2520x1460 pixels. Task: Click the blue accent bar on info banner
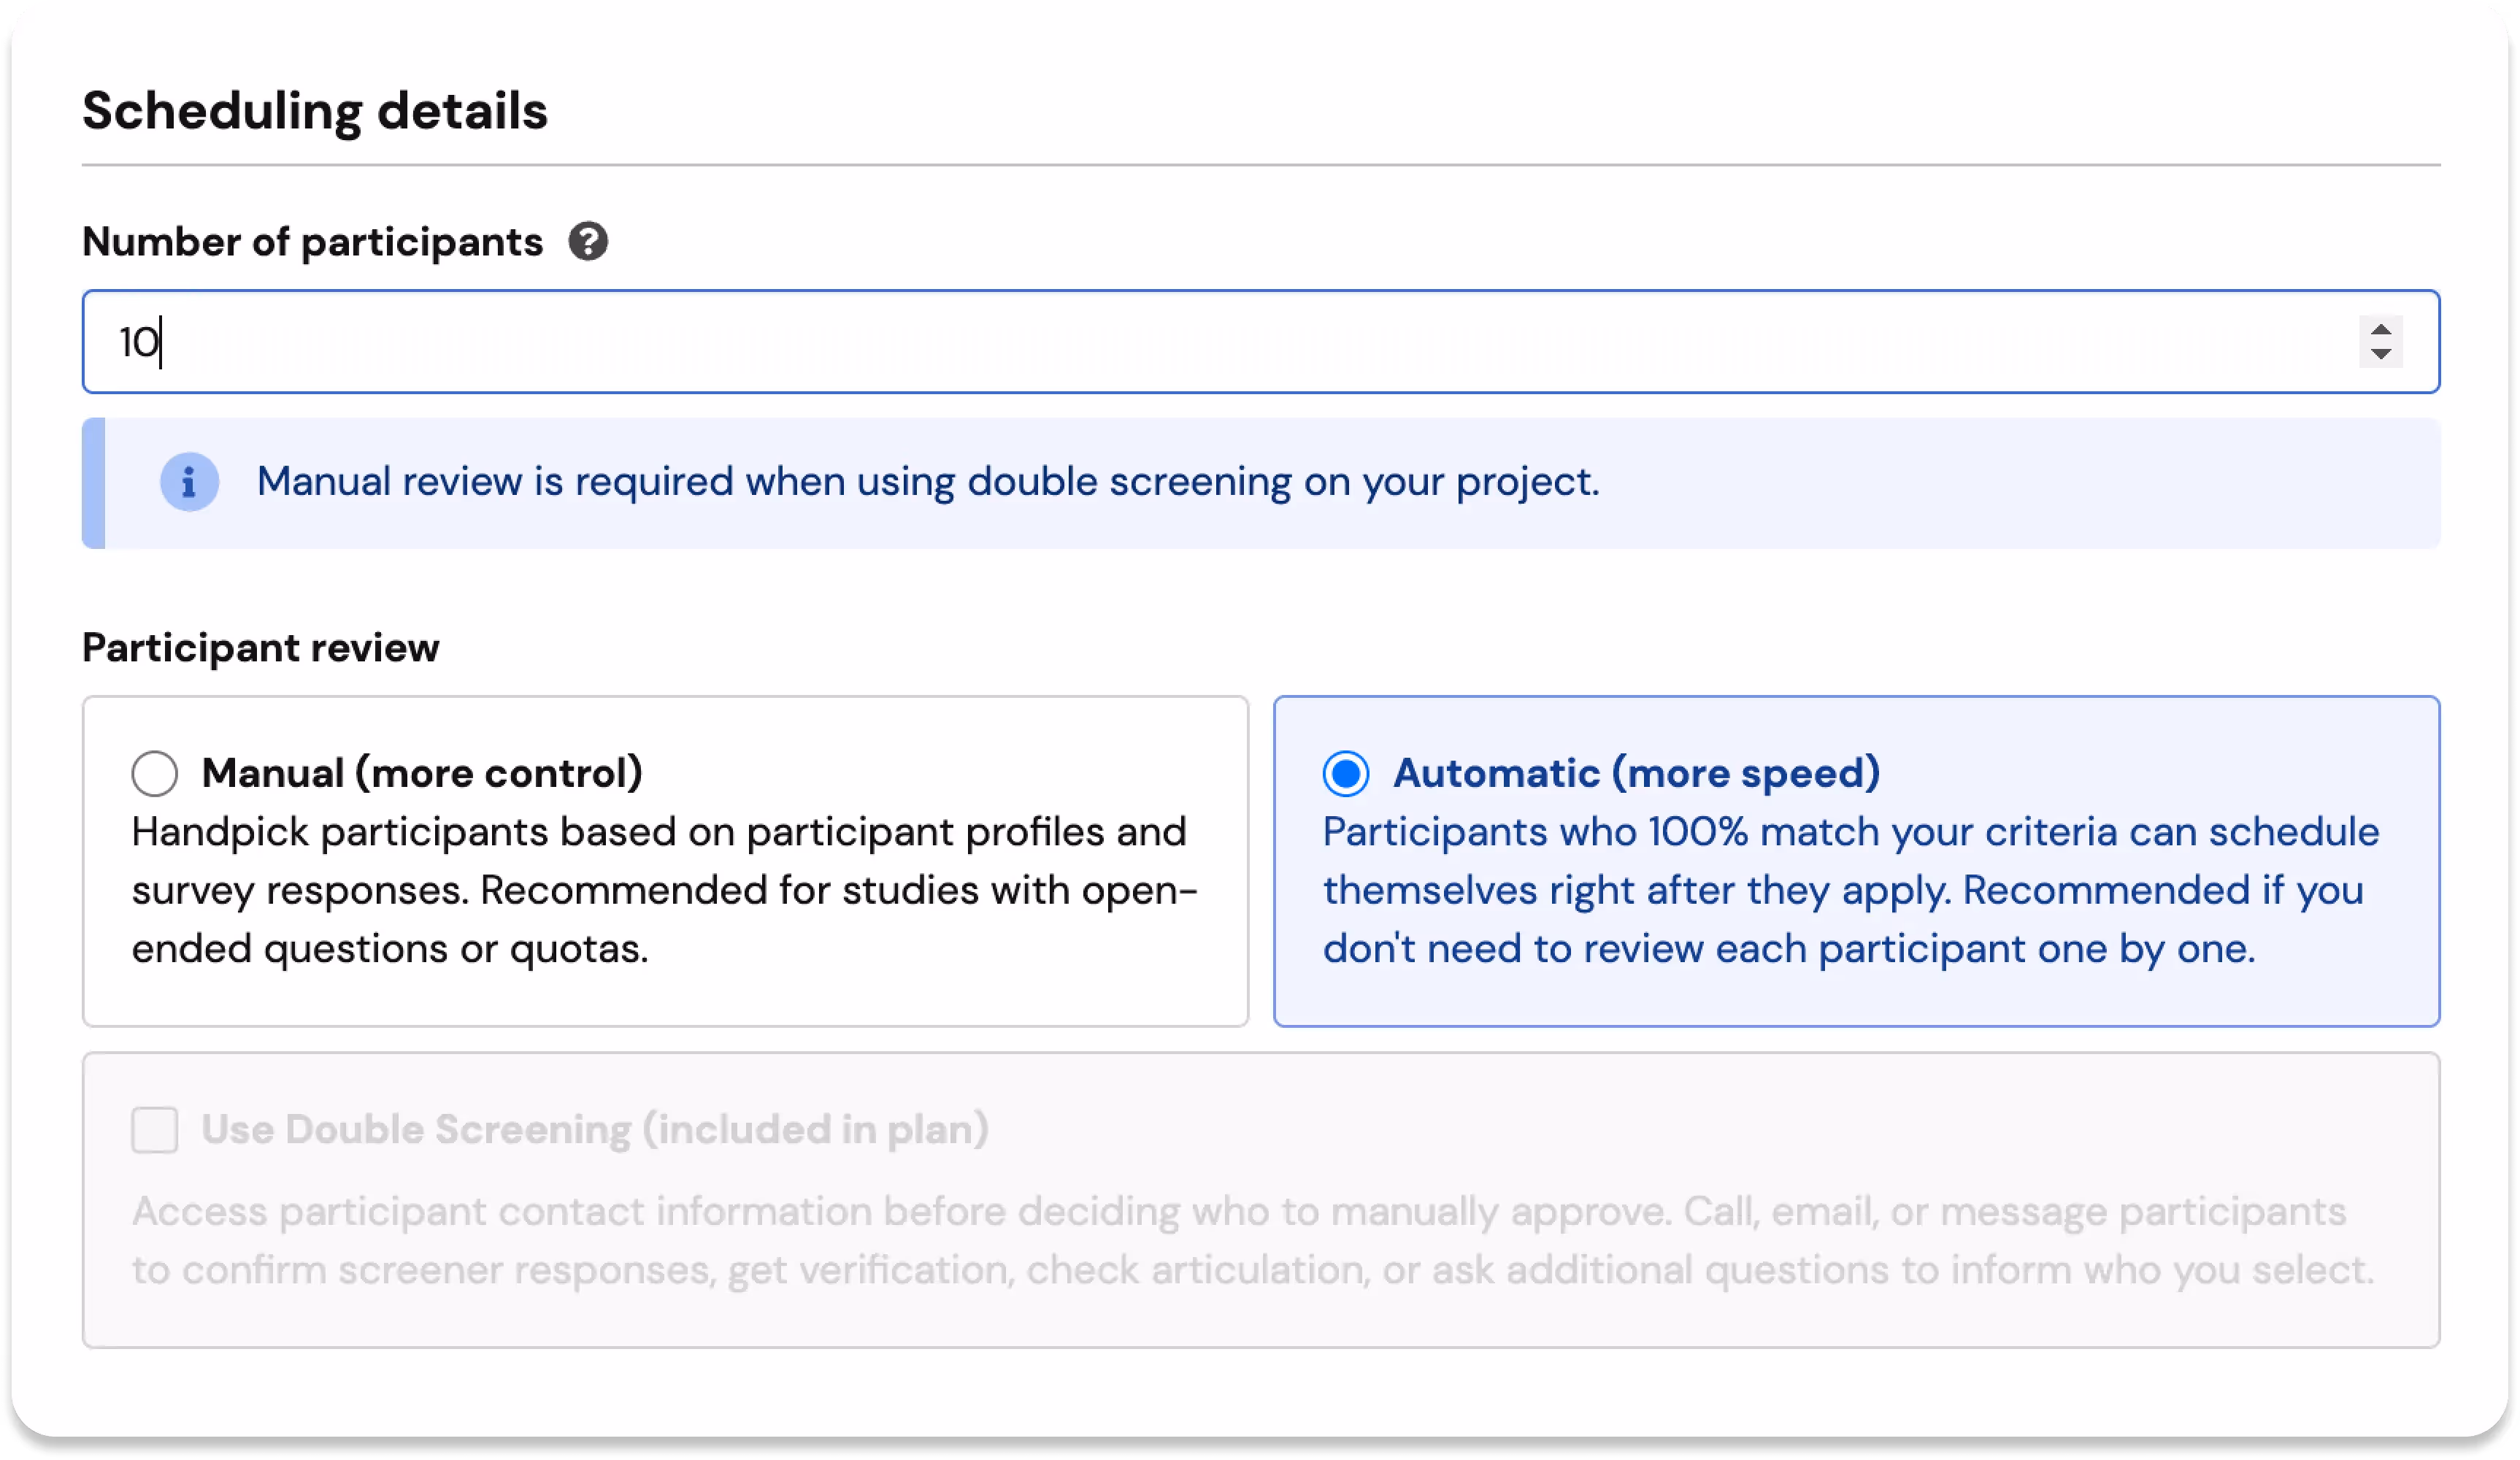(x=93, y=483)
